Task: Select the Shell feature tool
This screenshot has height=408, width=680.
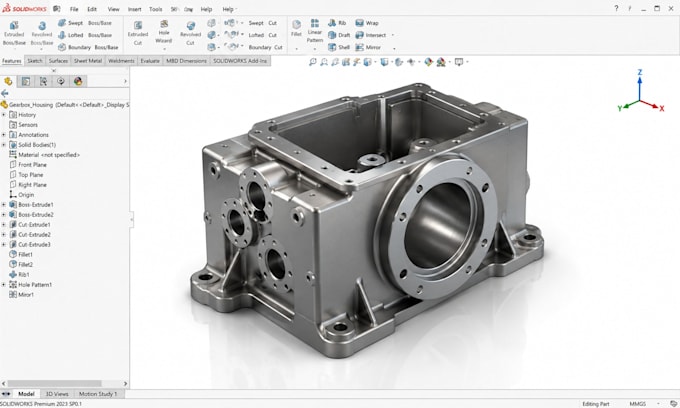Action: (339, 47)
